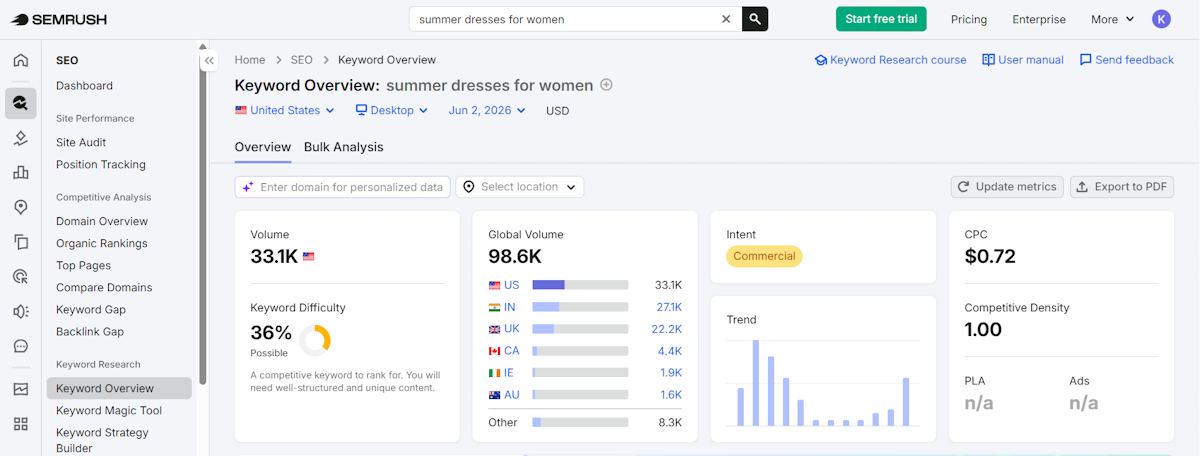This screenshot has height=456, width=1200.
Task: Click Start free trial button
Action: (x=881, y=19)
